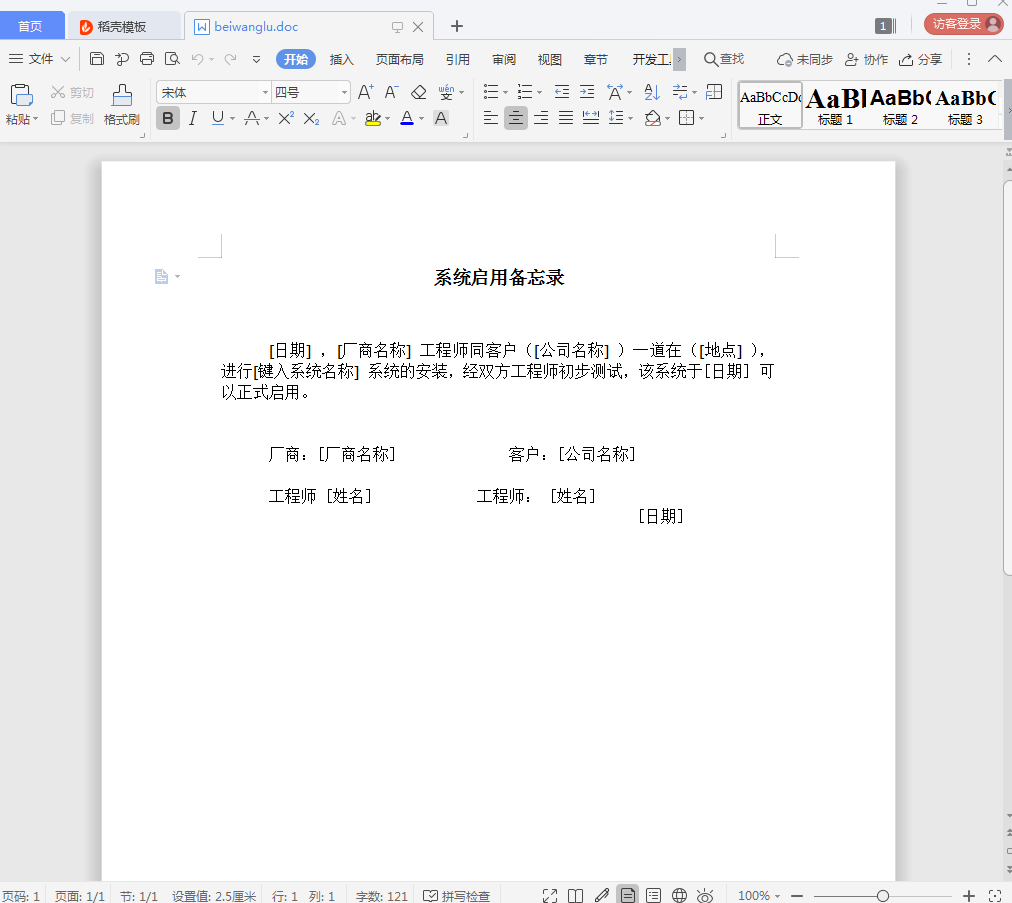The width and height of the screenshot is (1012, 903).
Task: Click 未同步 sync status button
Action: [805, 59]
